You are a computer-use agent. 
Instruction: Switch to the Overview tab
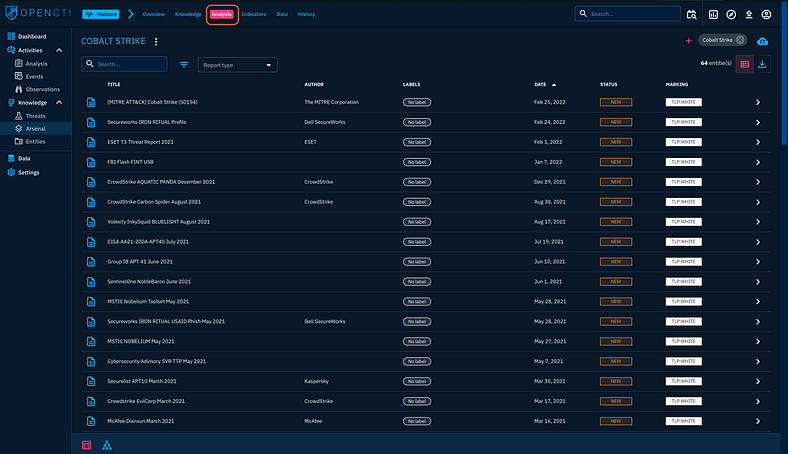click(153, 14)
